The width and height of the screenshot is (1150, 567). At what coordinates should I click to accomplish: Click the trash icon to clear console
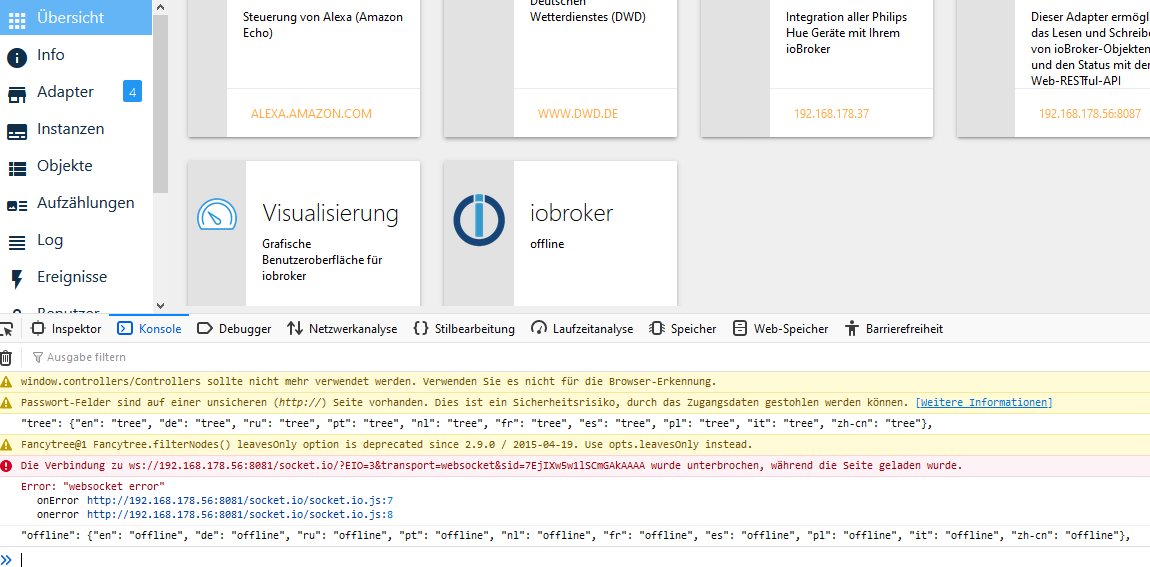(x=6, y=357)
